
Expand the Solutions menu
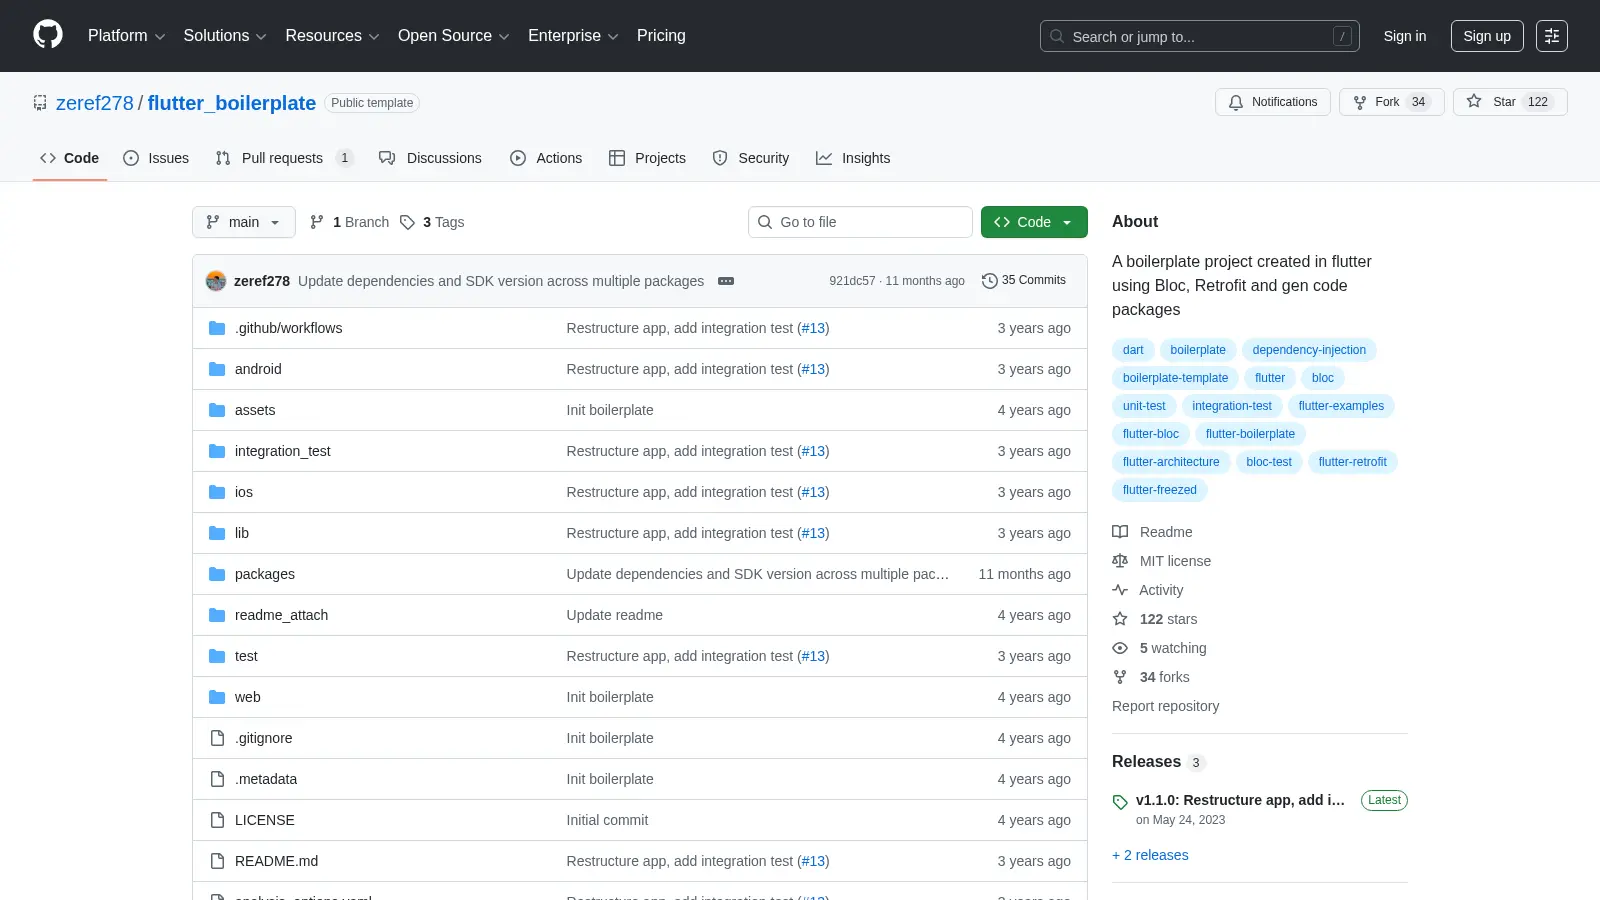pyautogui.click(x=225, y=36)
